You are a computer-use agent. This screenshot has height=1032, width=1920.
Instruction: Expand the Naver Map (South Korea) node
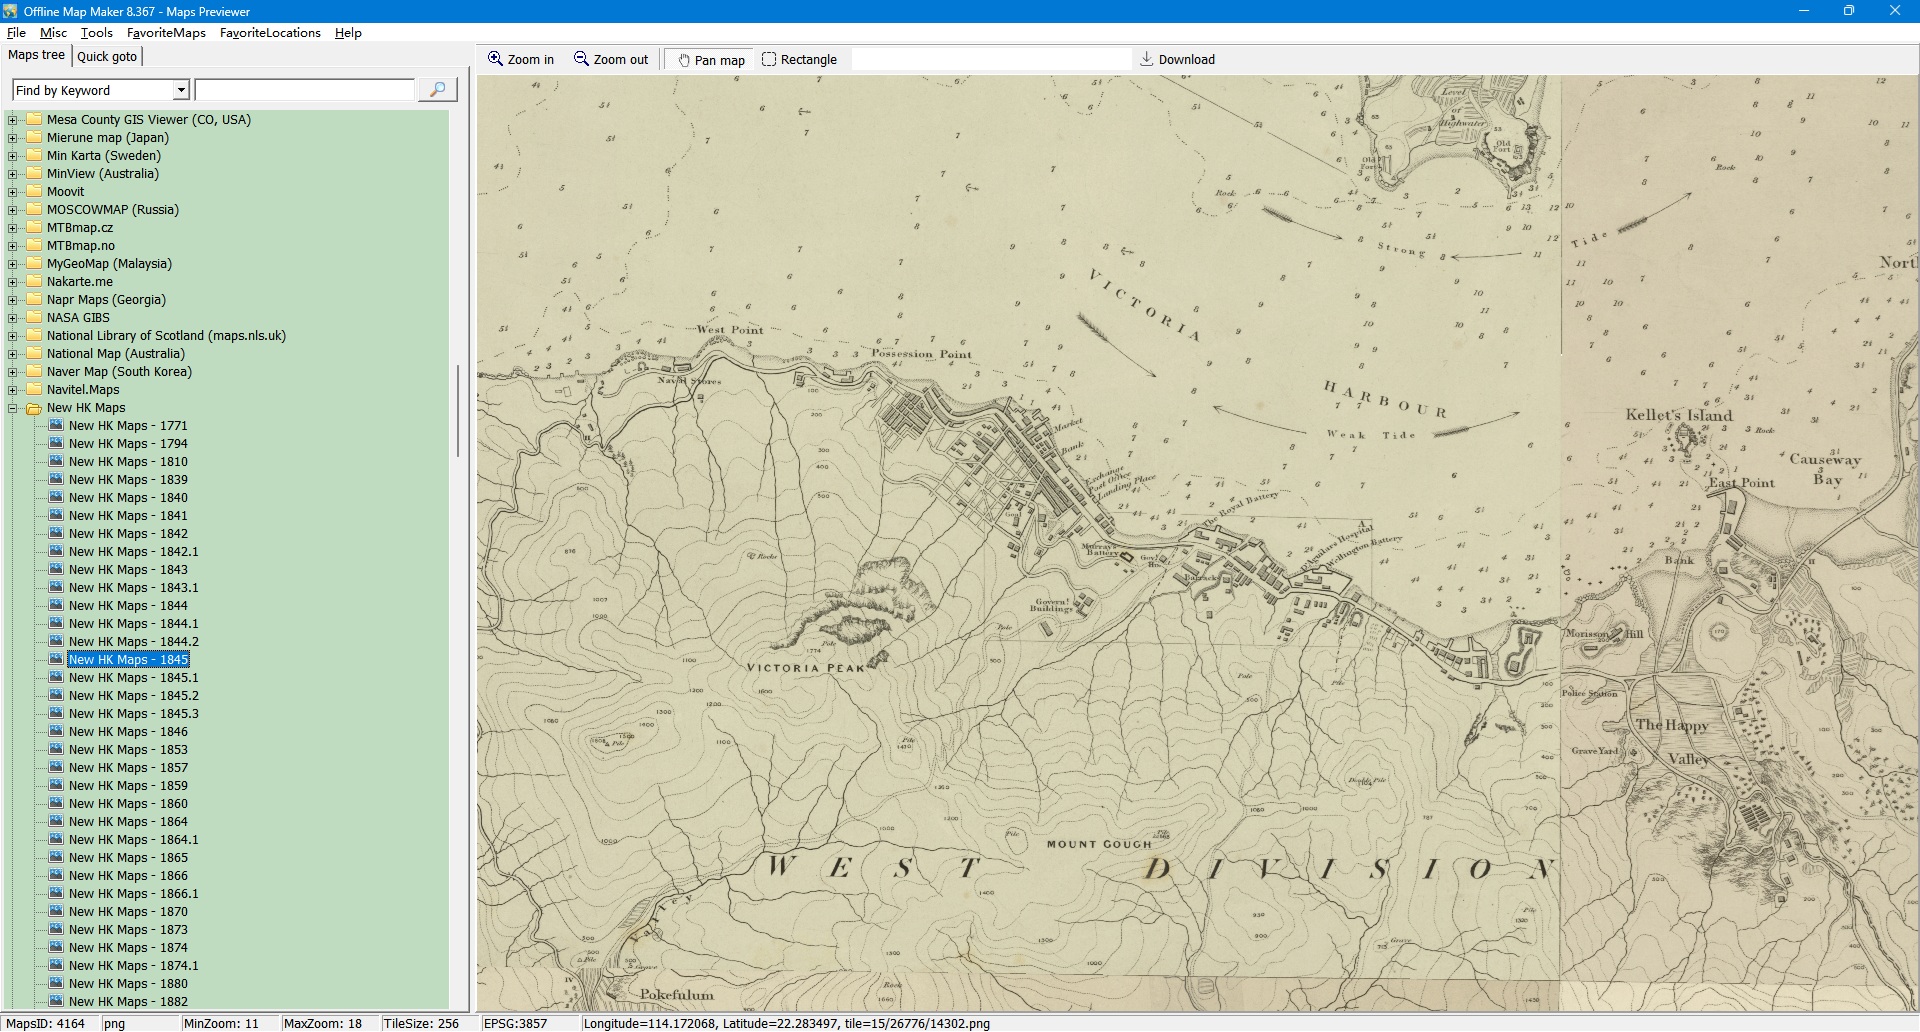point(13,372)
